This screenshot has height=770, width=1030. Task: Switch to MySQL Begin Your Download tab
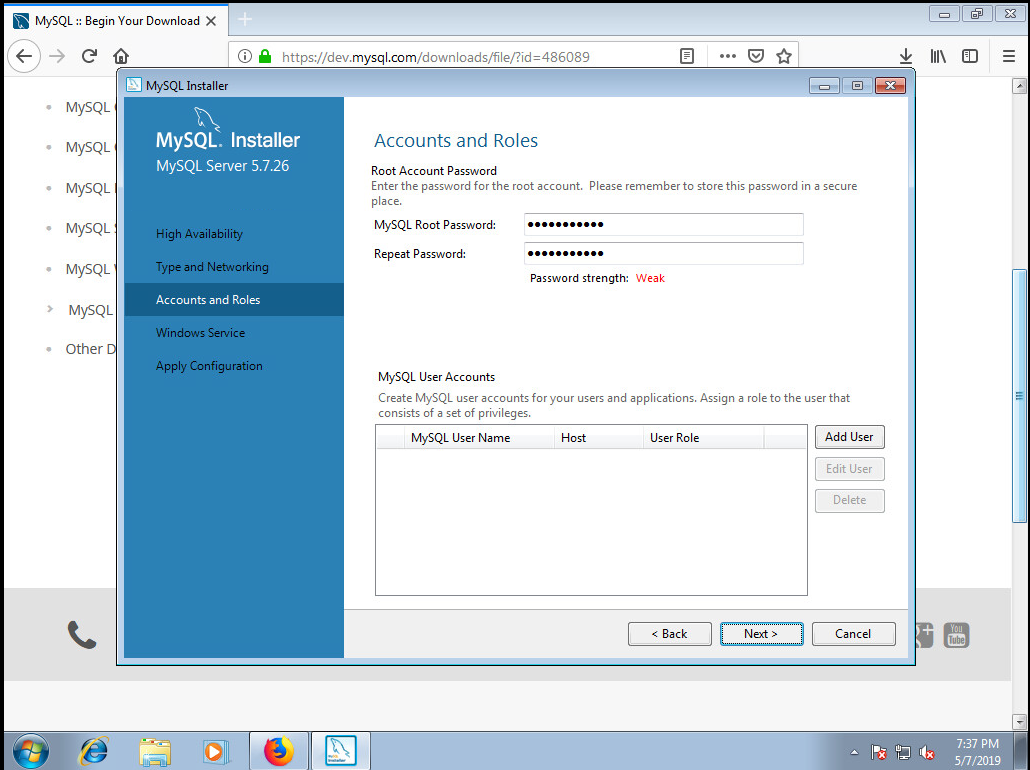click(117, 21)
